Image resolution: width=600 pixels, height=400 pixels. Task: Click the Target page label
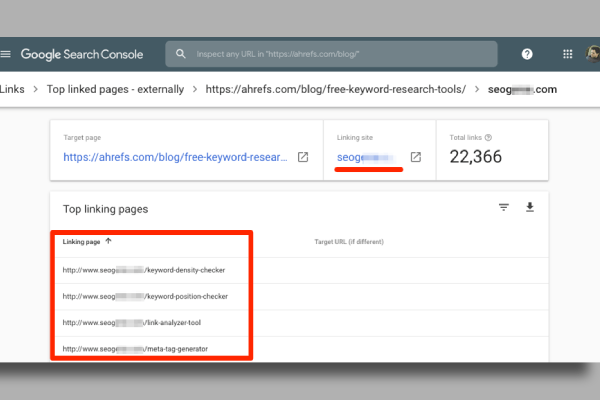[82, 137]
